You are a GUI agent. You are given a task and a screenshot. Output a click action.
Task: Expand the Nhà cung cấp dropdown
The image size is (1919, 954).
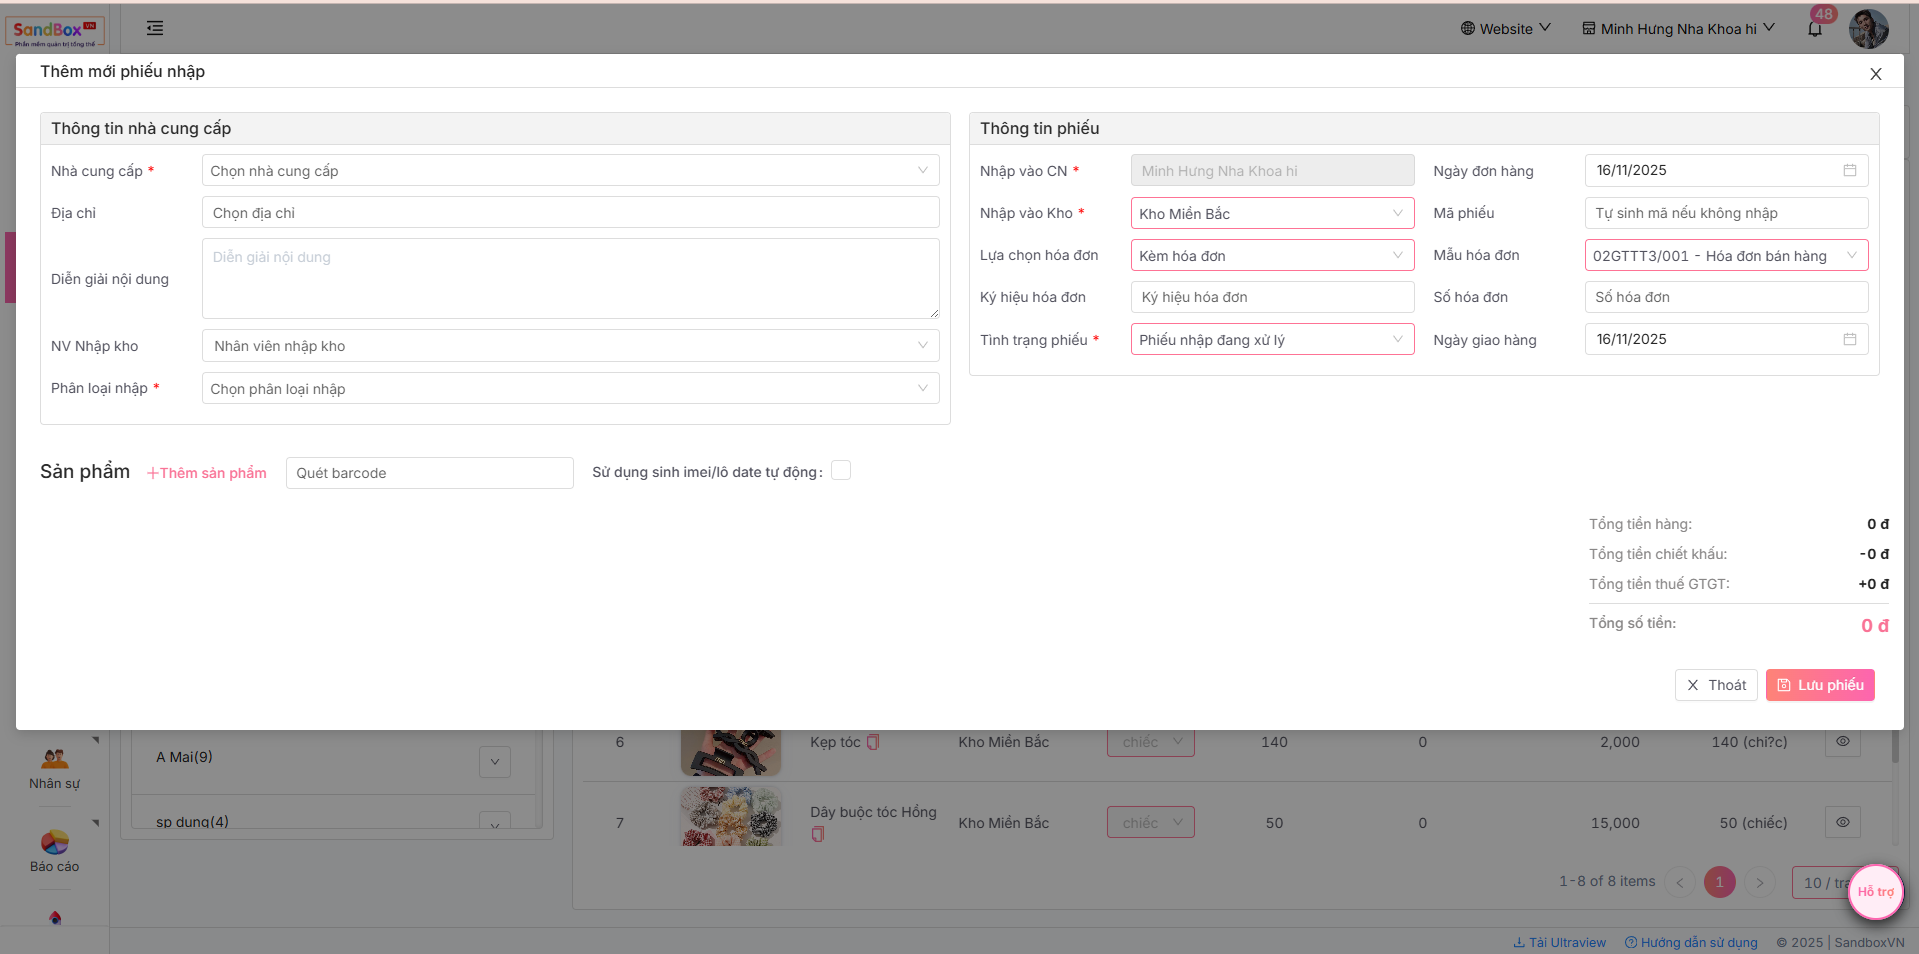[x=570, y=171]
